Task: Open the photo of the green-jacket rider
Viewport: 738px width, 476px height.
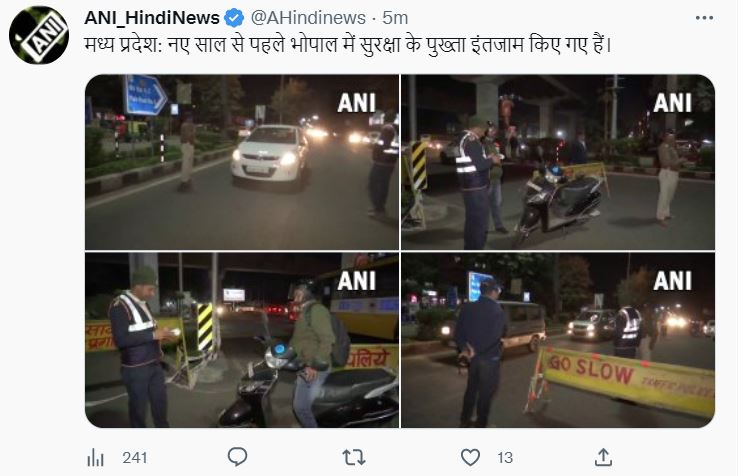Action: pyautogui.click(x=242, y=340)
